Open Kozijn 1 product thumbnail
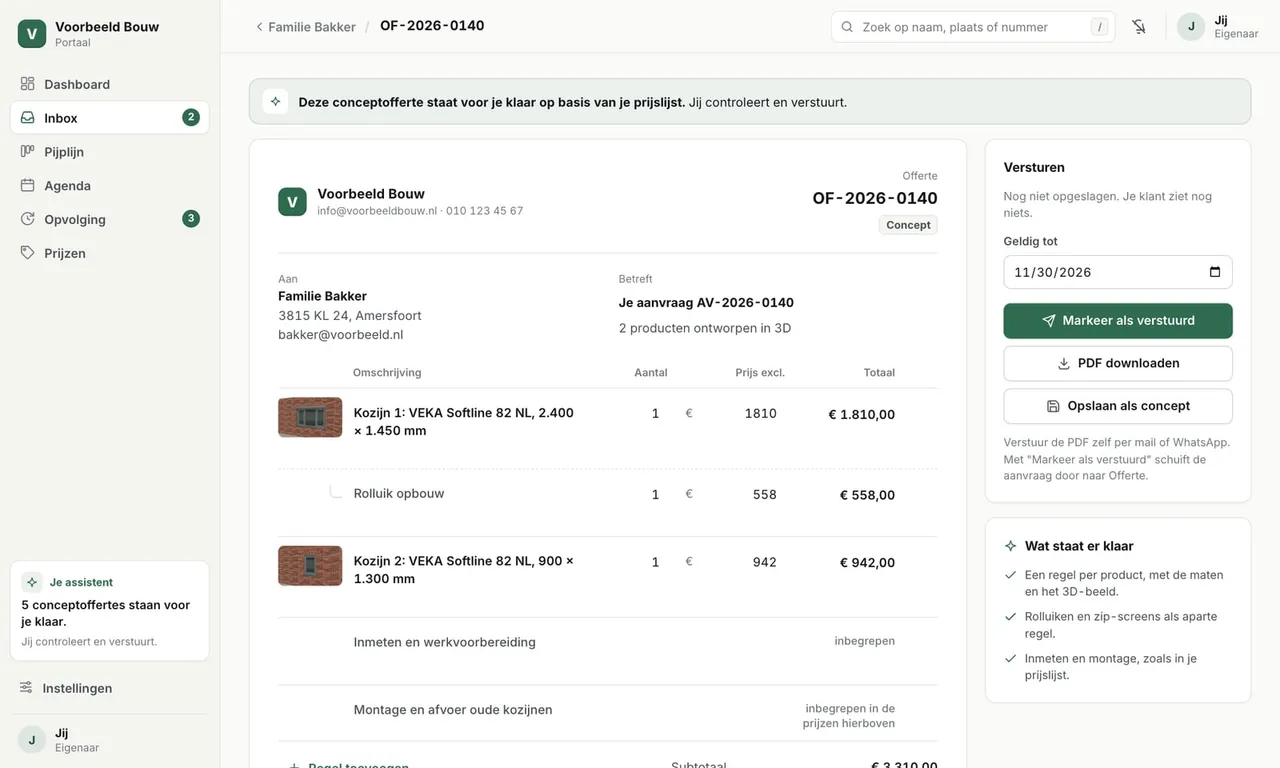 pos(310,417)
